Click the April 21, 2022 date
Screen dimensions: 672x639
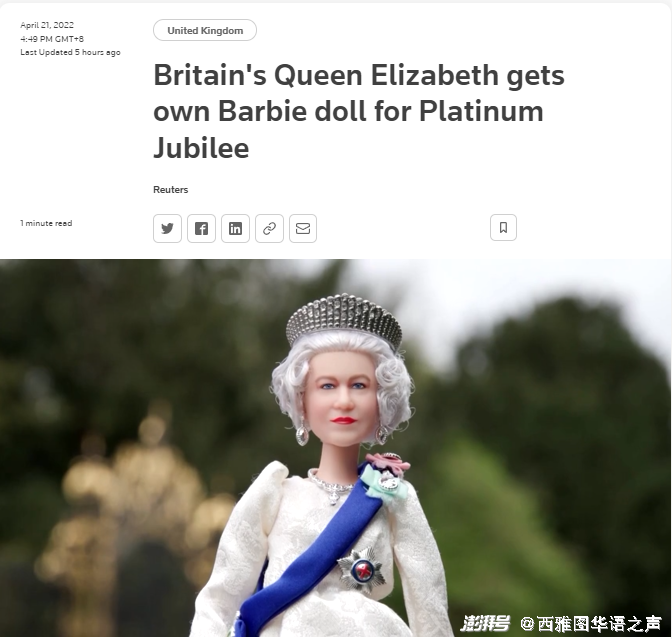(47, 25)
